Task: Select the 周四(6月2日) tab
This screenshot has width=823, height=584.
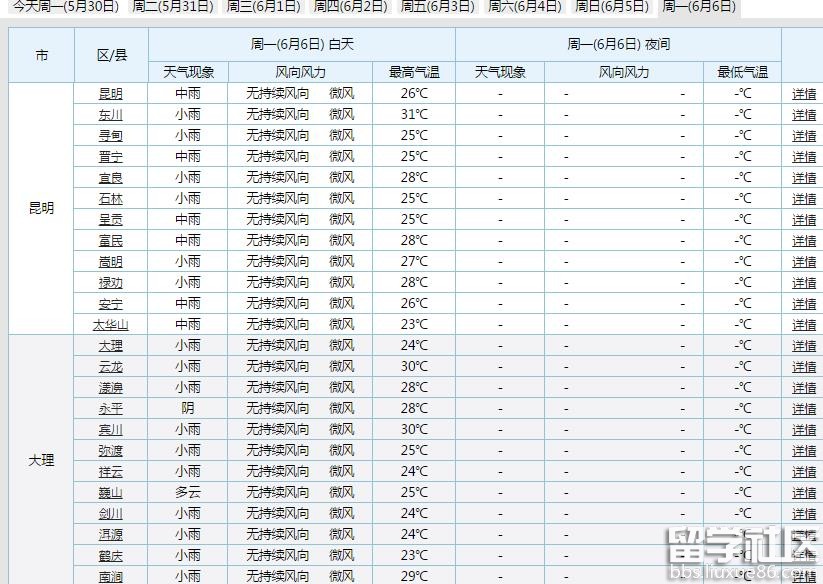Action: click(x=350, y=6)
